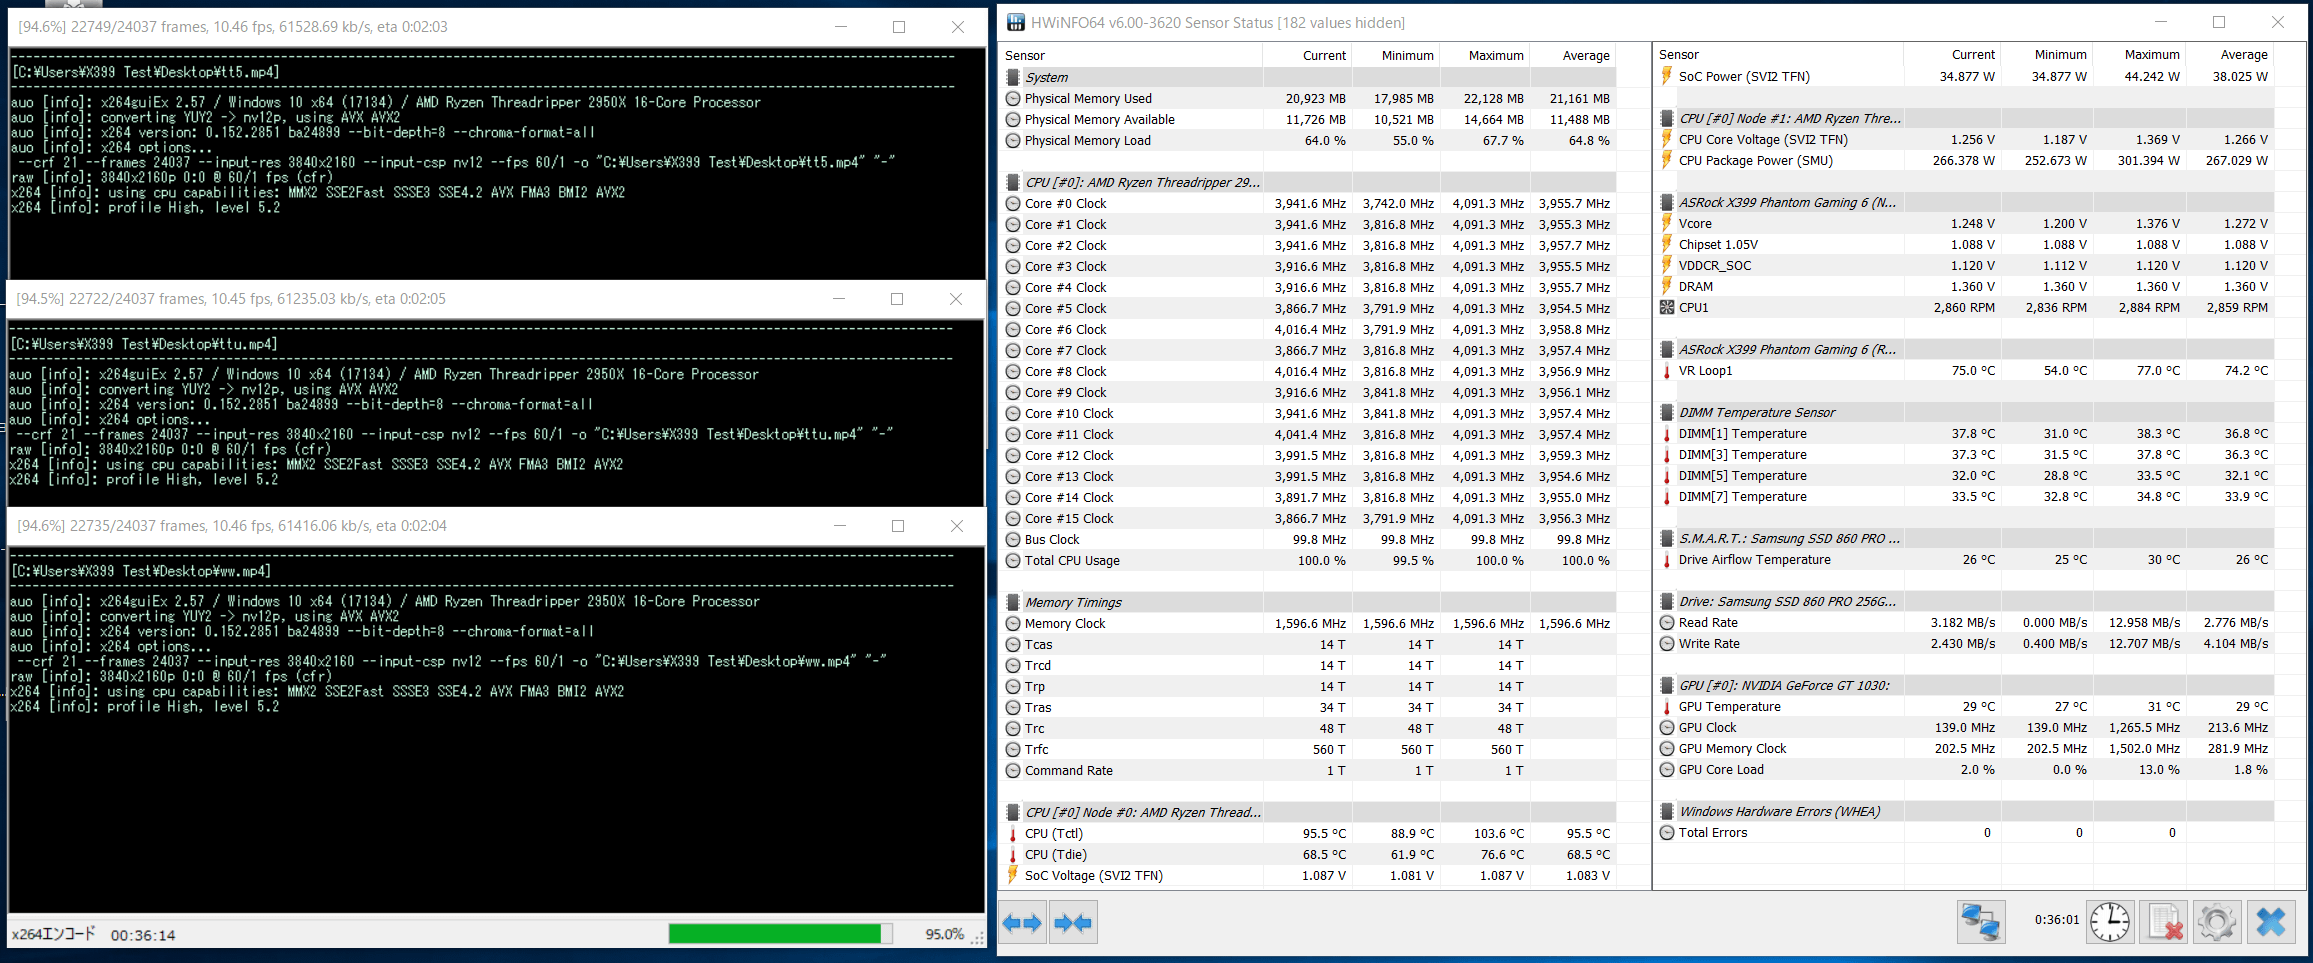Select the Windows Hardware Errors (WHEA) group
Viewport: 2313px width, 963px height.
(x=1965, y=811)
